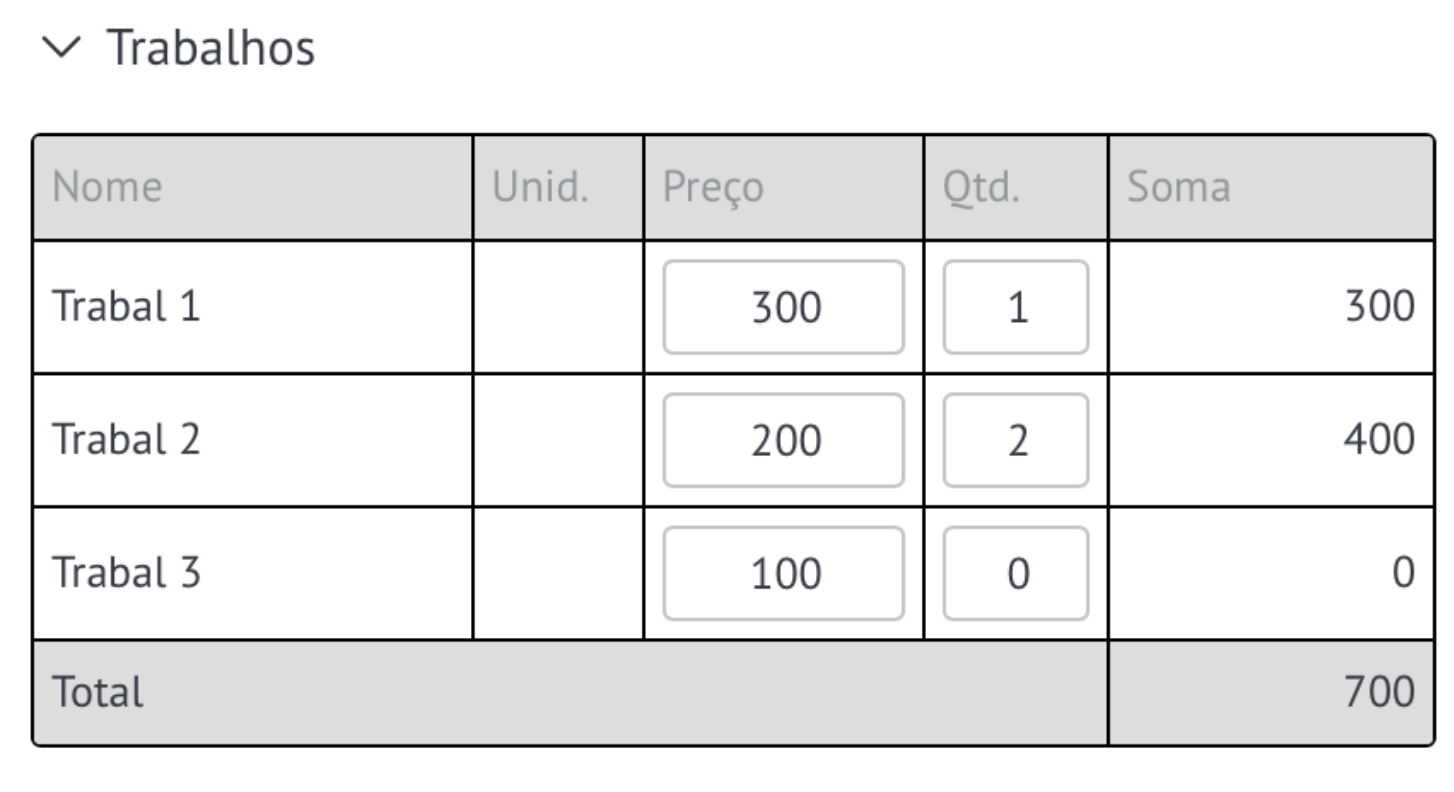Click the Total row label

pos(98,692)
